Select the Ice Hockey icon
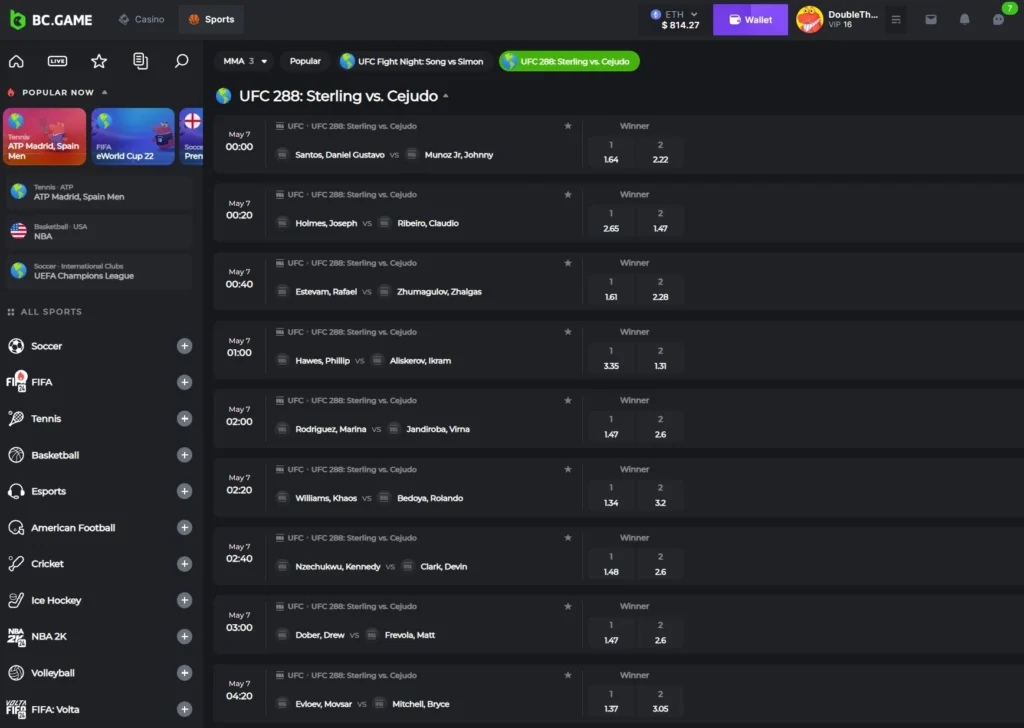This screenshot has width=1024, height=728. (x=16, y=600)
